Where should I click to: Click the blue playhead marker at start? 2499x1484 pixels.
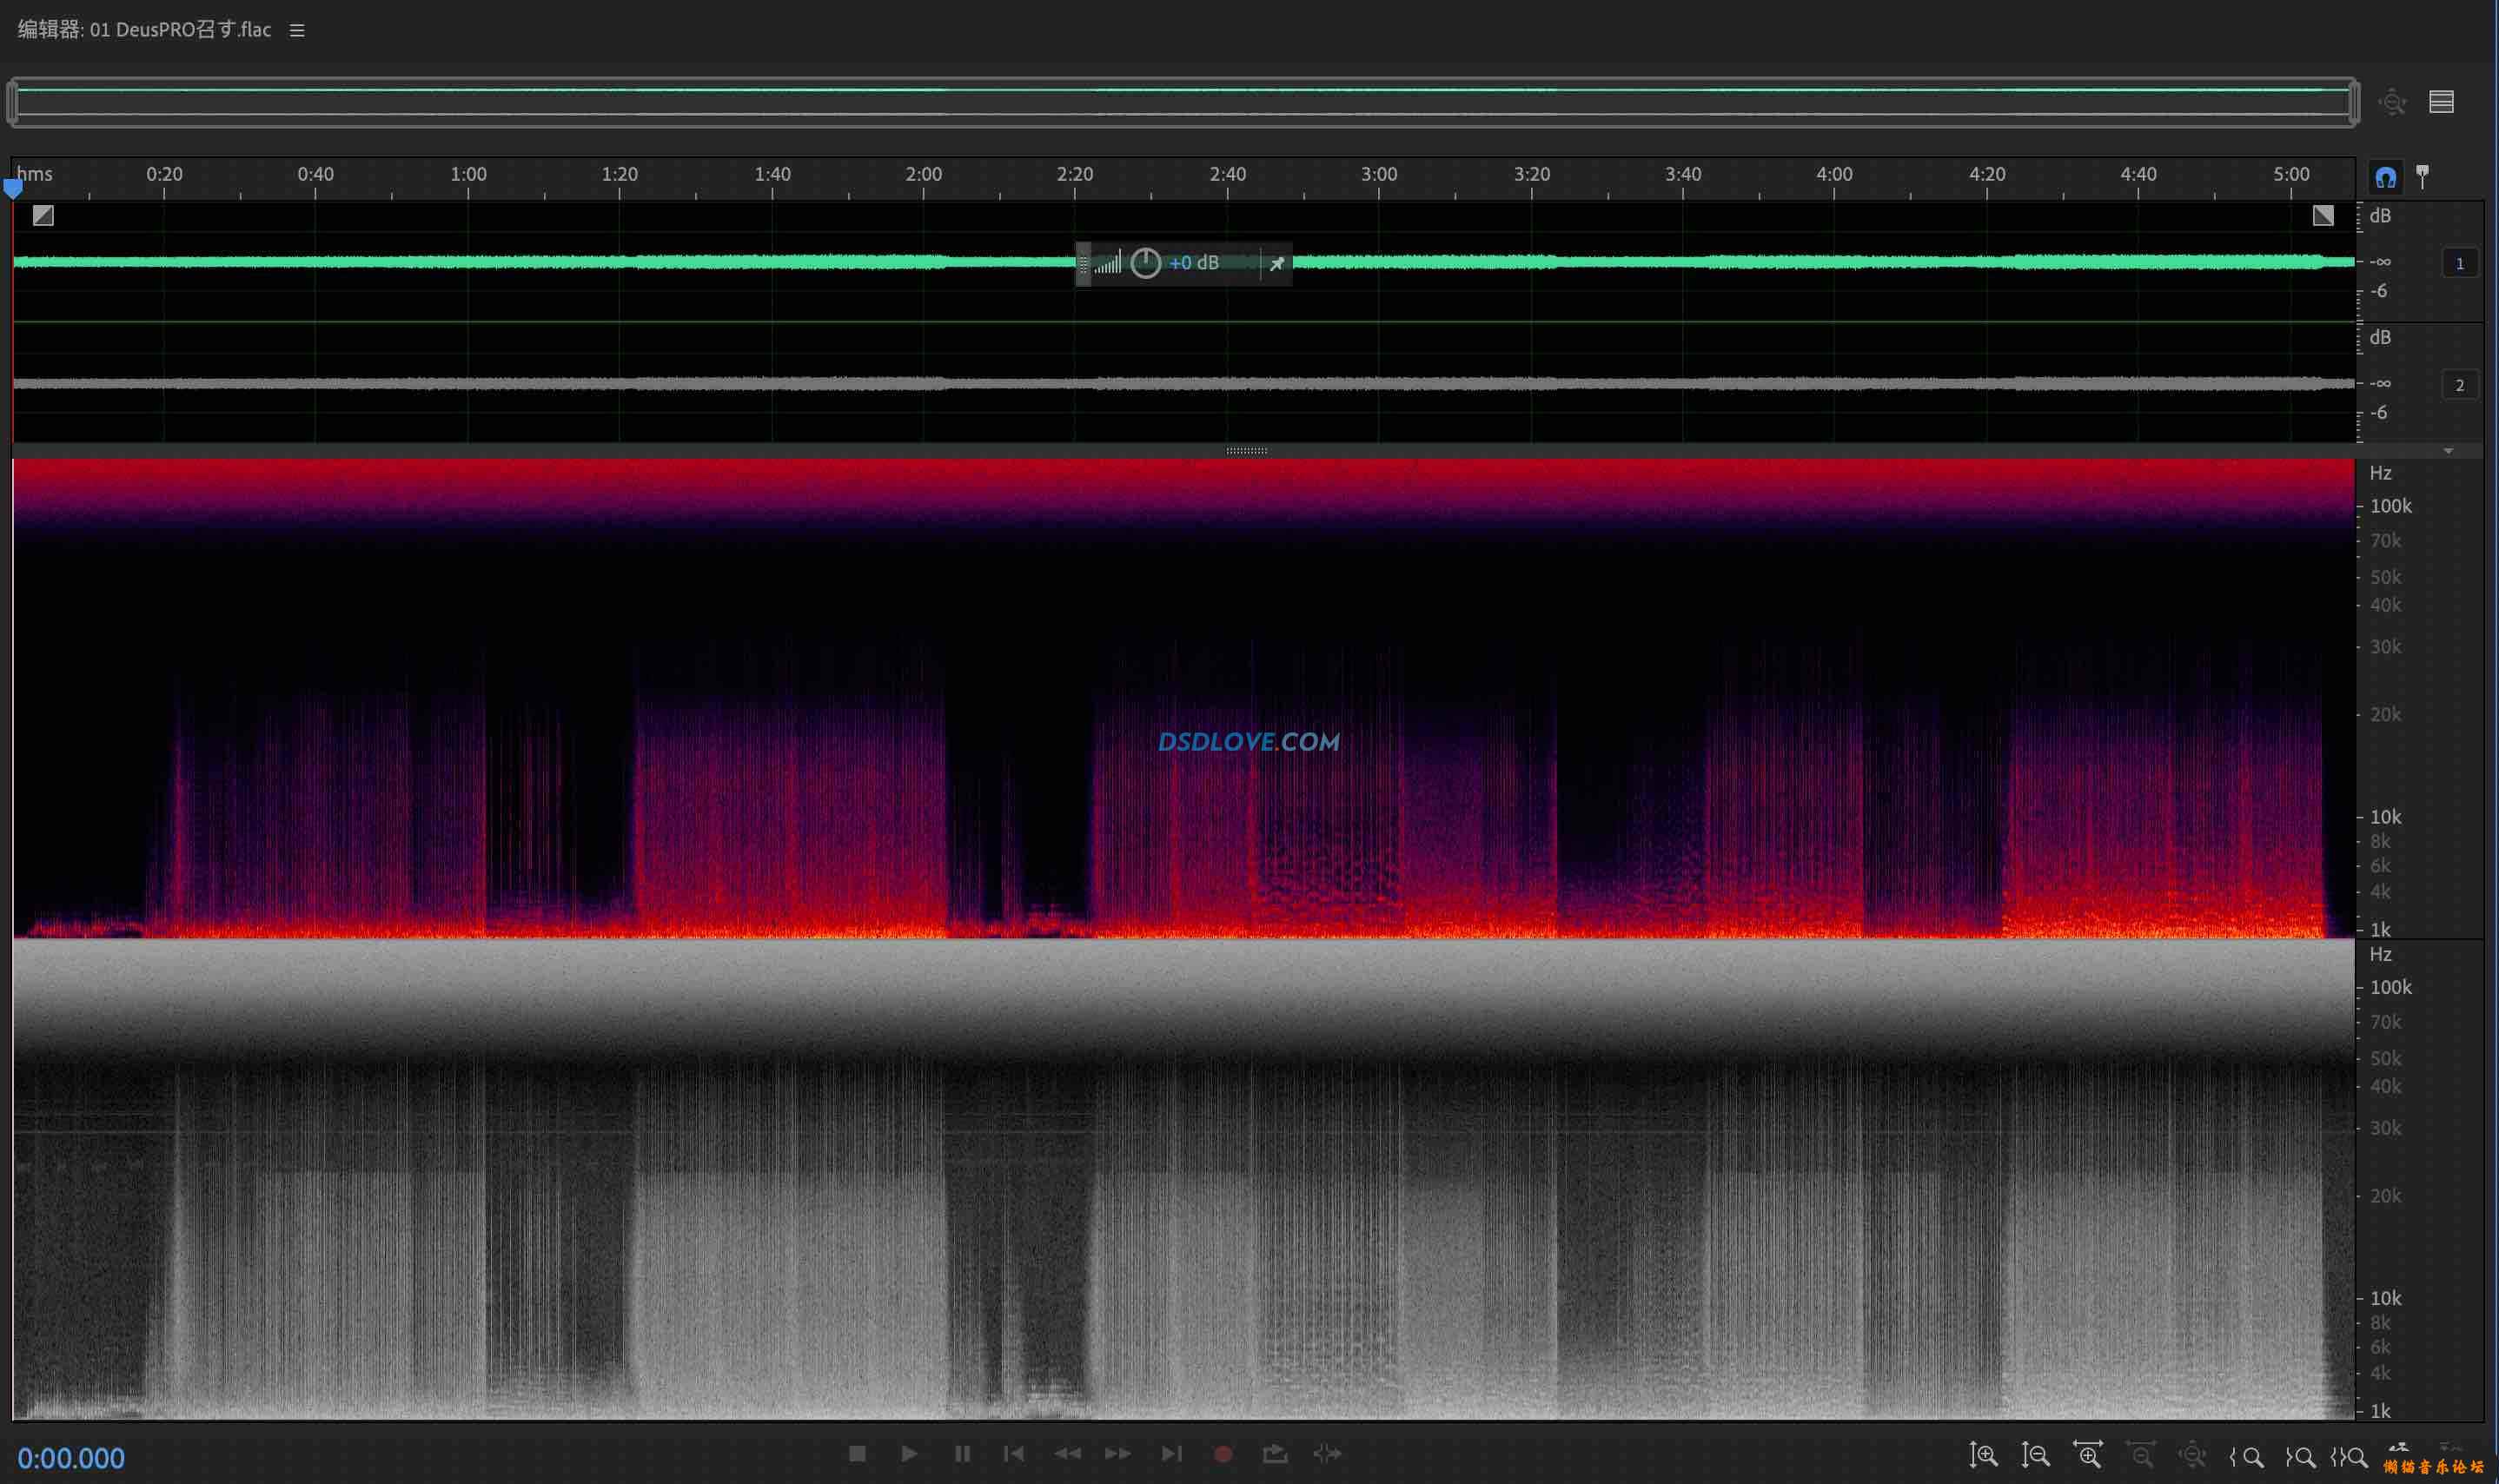(13, 188)
